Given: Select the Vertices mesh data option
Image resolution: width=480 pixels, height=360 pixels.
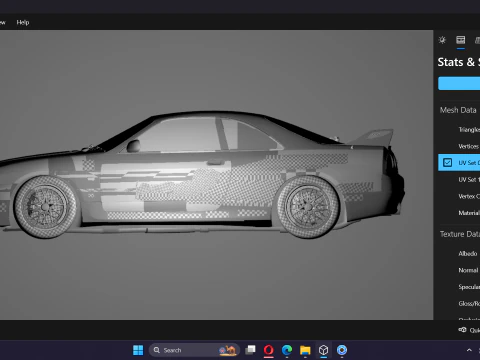Looking at the screenshot, I should [468, 146].
